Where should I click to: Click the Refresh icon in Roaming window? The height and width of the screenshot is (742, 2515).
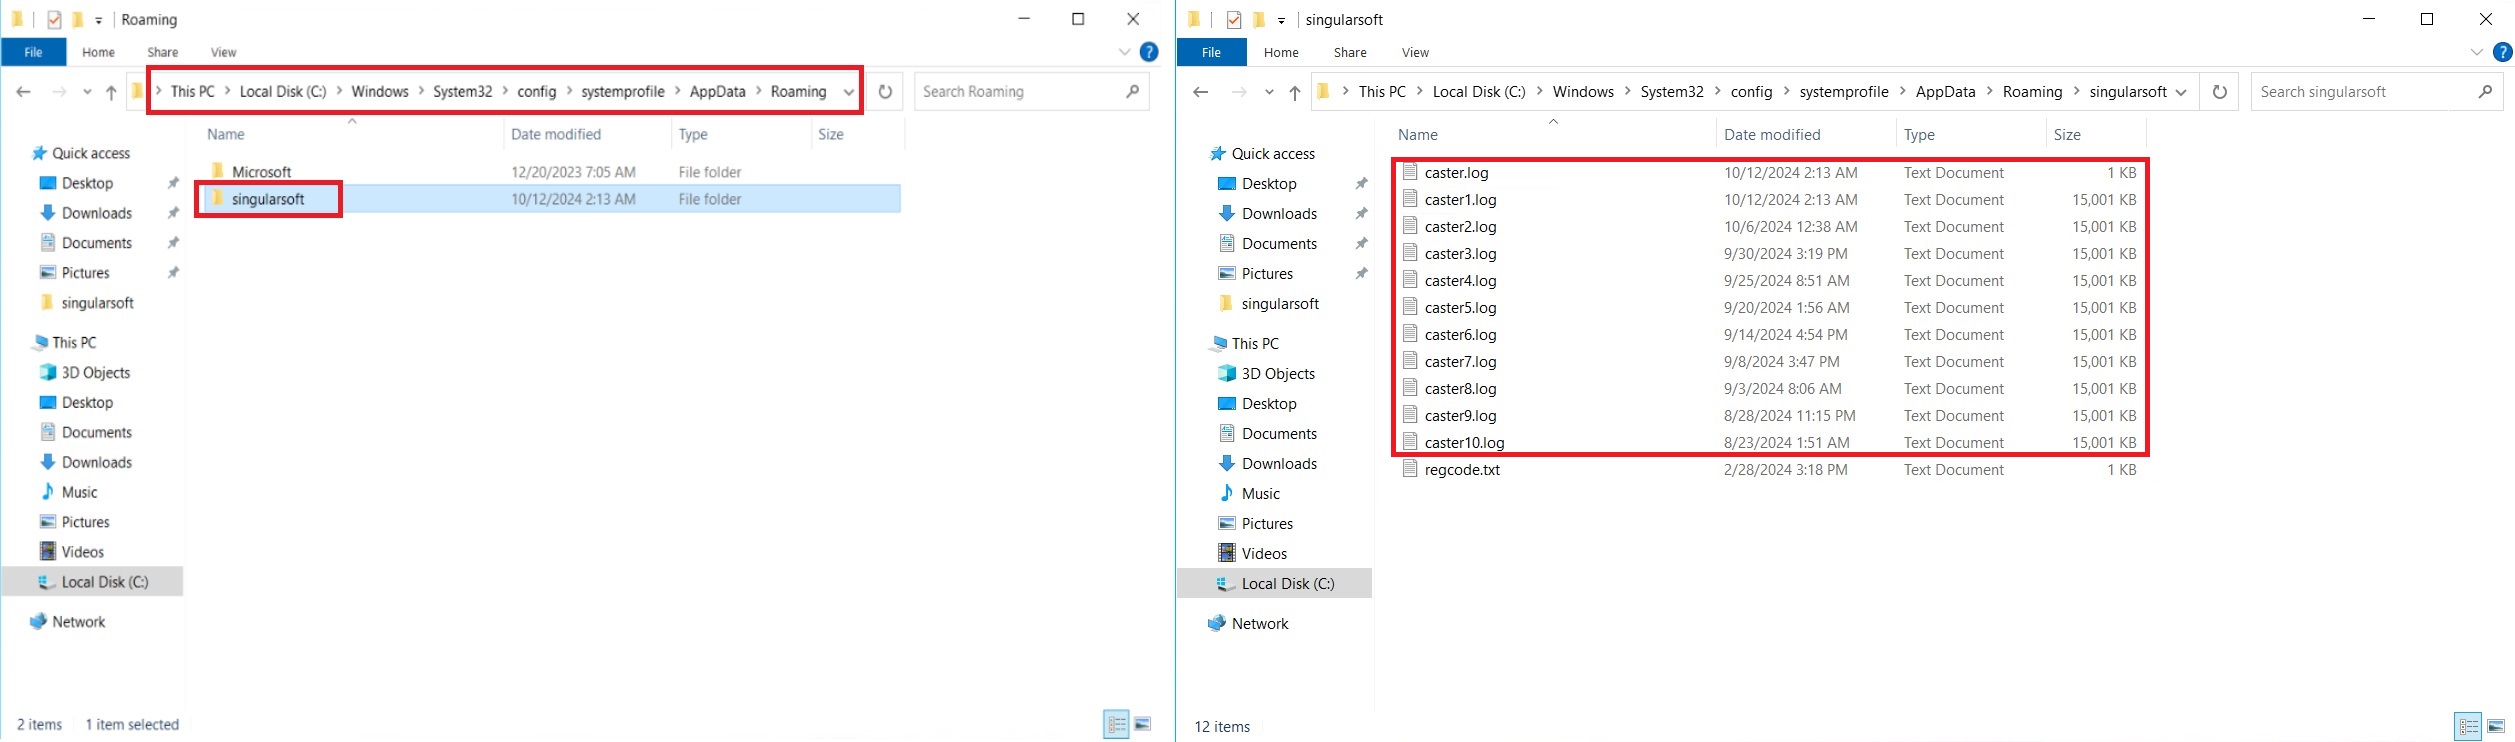pyautogui.click(x=885, y=92)
